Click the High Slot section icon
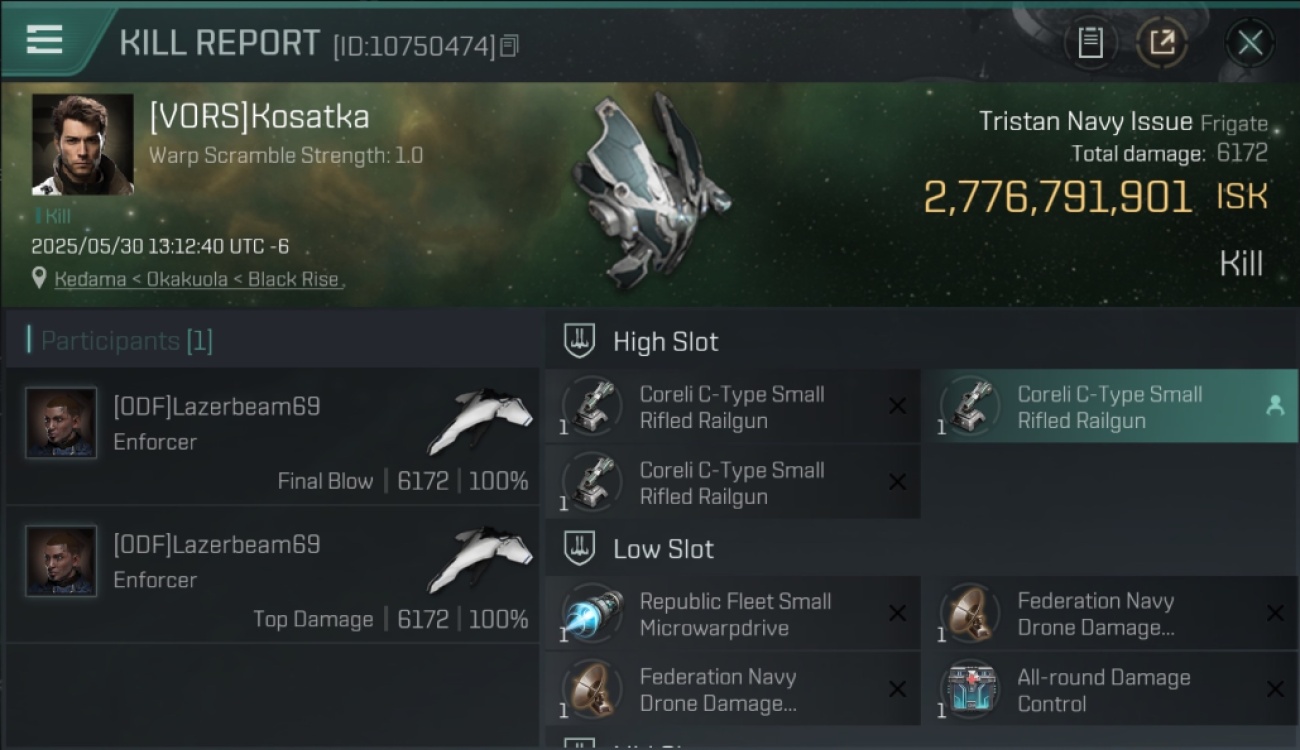The image size is (1300, 750). coord(579,341)
